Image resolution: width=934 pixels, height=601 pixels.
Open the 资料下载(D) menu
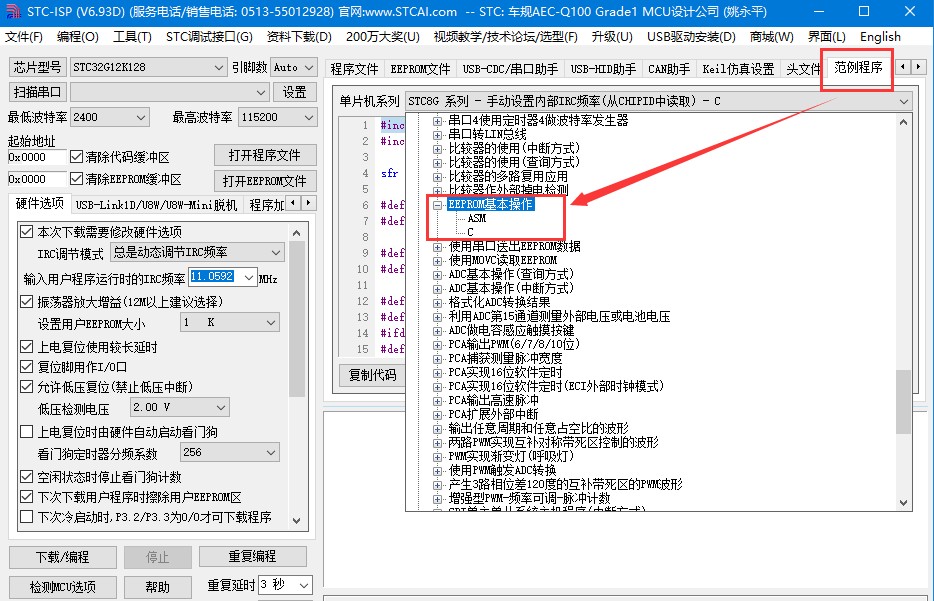[x=299, y=37]
